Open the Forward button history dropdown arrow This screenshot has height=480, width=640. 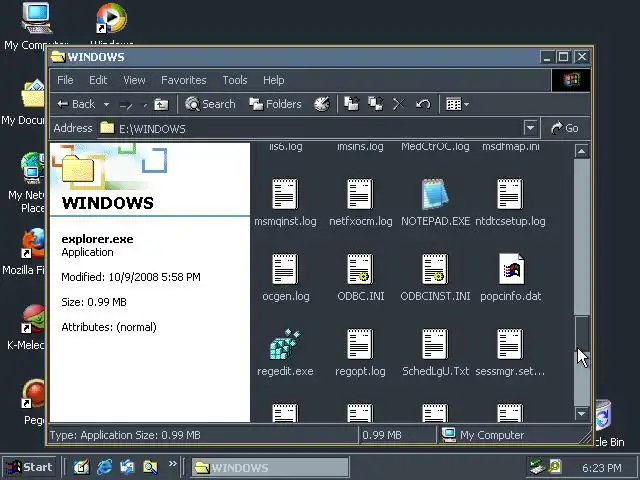pos(144,105)
